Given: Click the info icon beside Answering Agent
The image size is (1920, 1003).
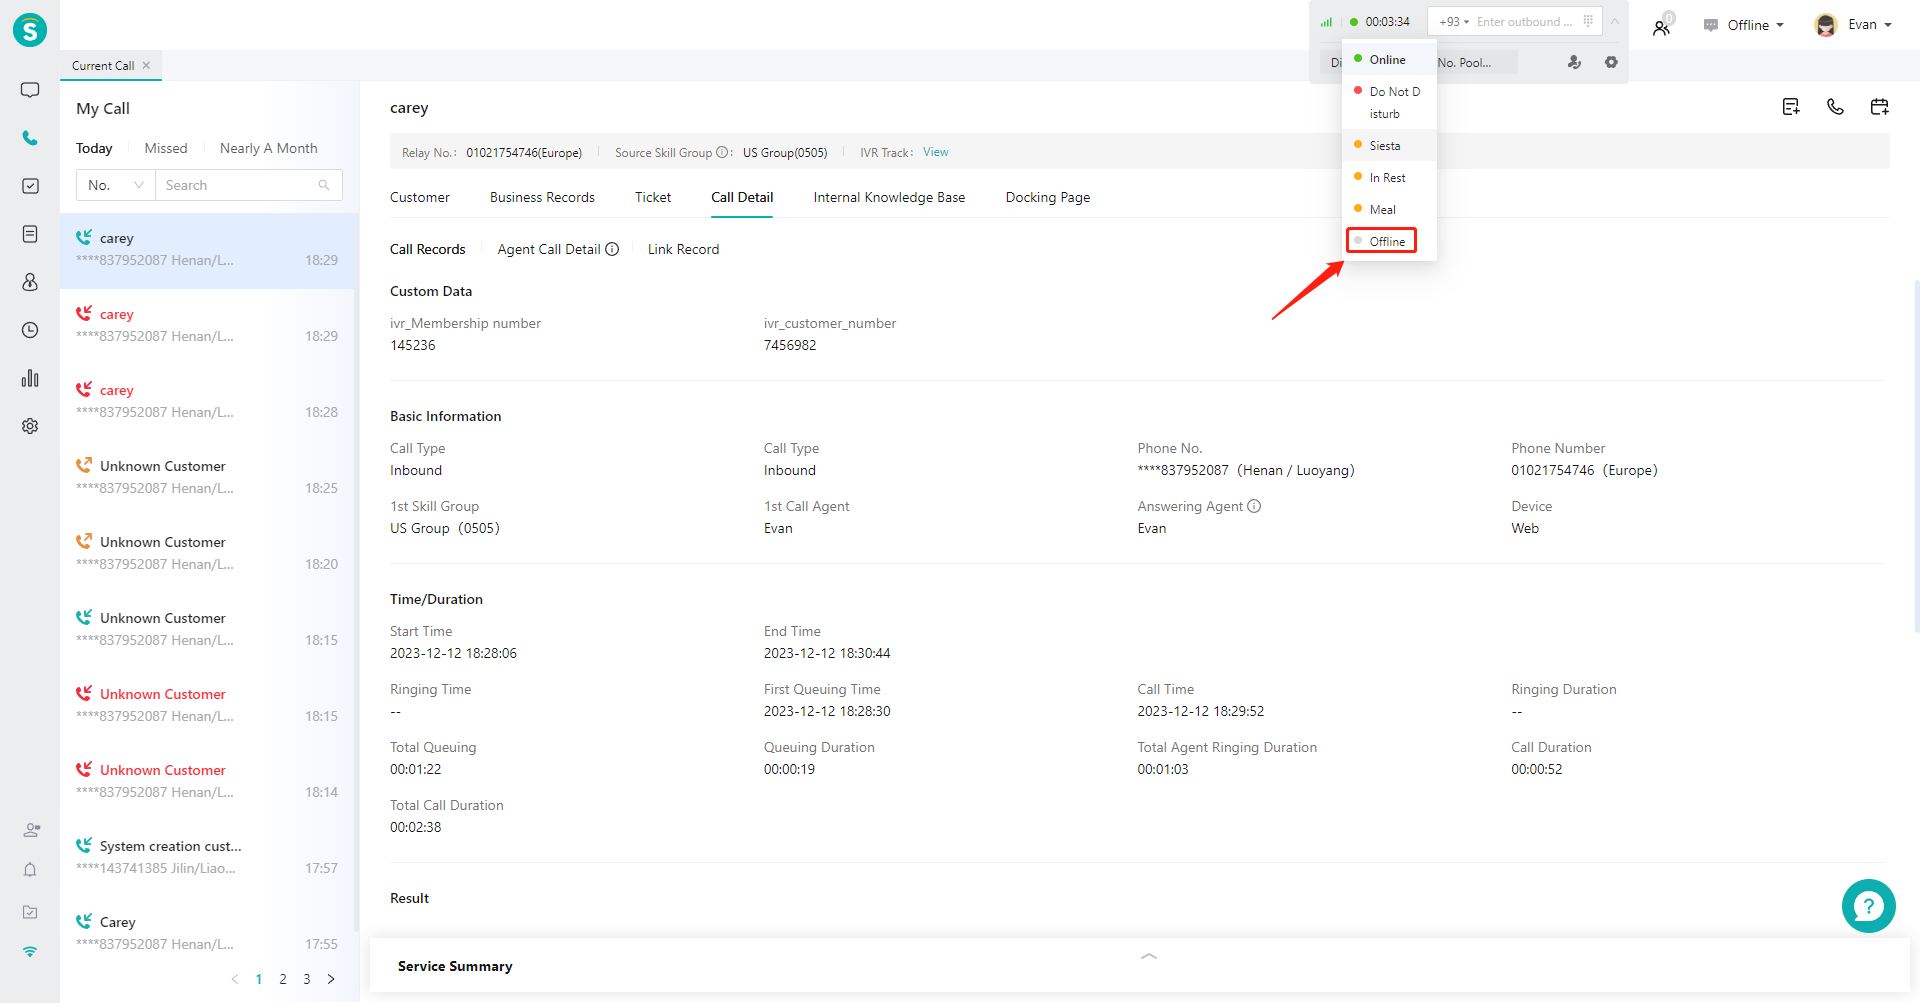Looking at the screenshot, I should pyautogui.click(x=1254, y=506).
